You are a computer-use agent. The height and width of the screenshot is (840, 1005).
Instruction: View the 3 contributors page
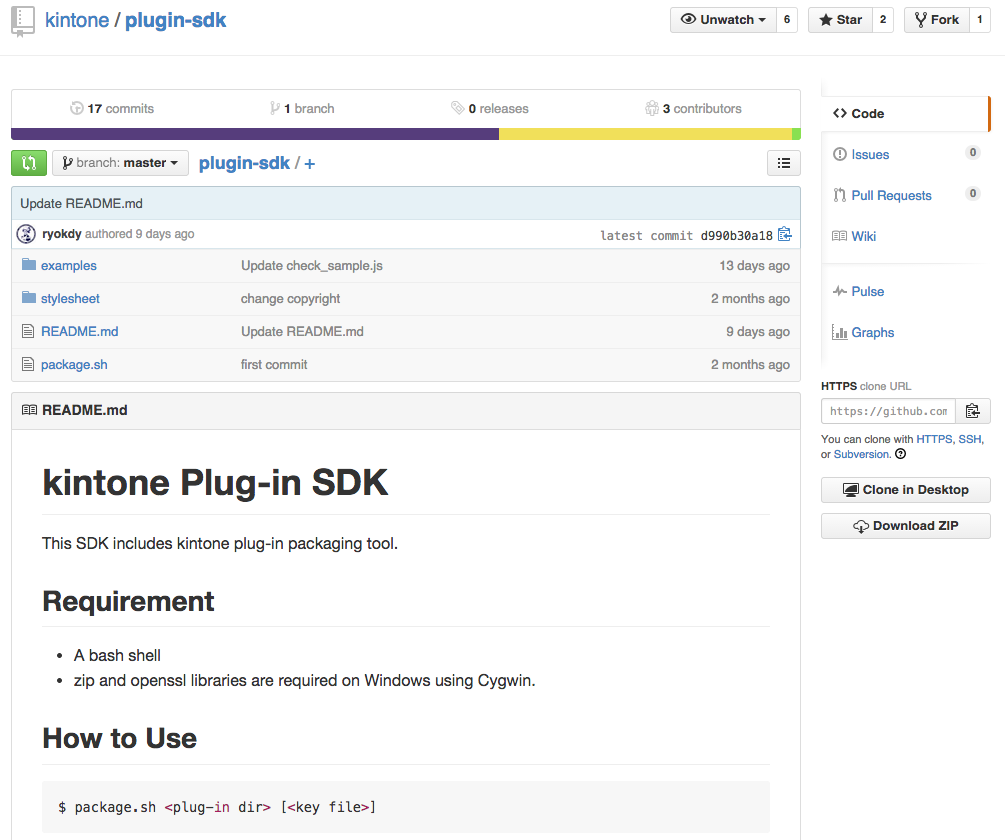tap(694, 108)
